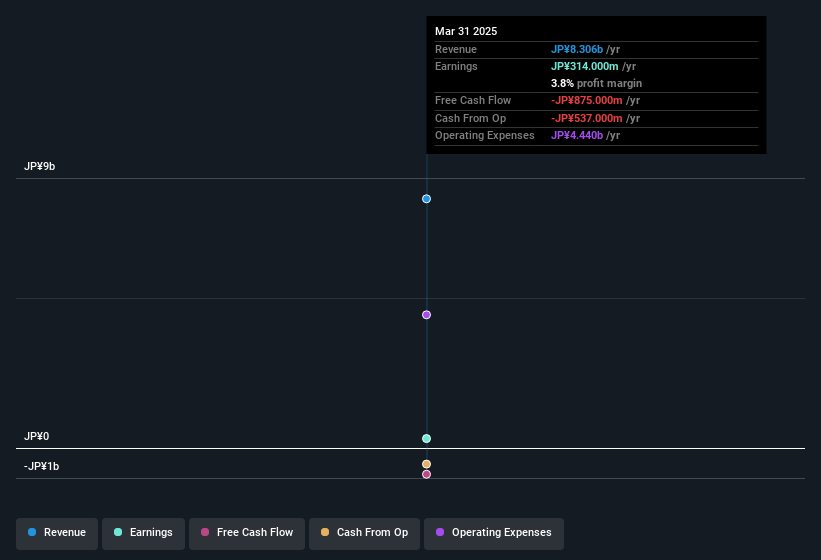
Task: Click the Revenue label in tooltip
Action: click(456, 49)
